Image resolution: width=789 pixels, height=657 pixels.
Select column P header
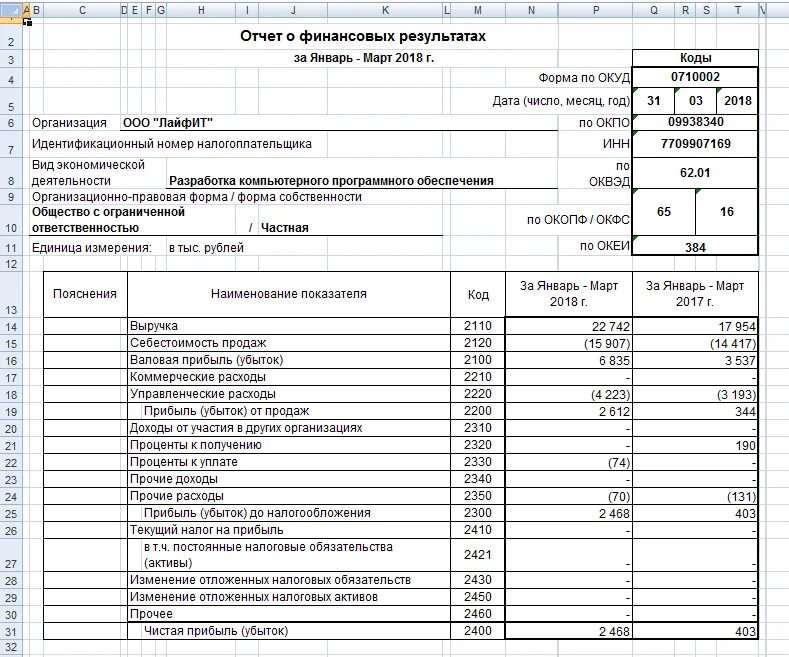(x=595, y=10)
